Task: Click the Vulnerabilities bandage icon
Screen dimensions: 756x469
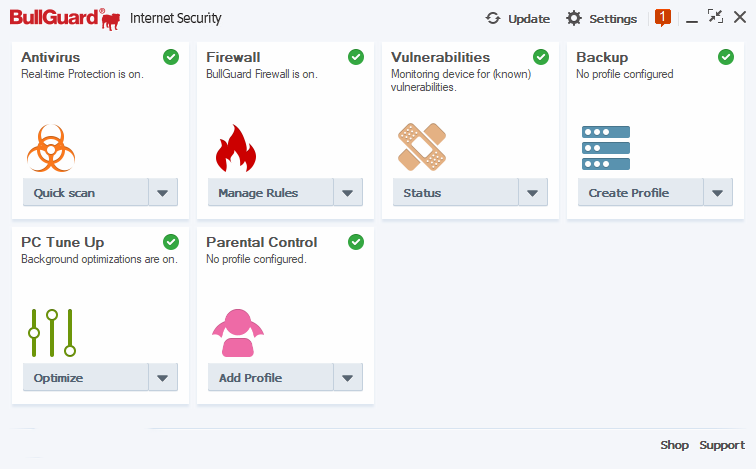Action: tap(422, 147)
